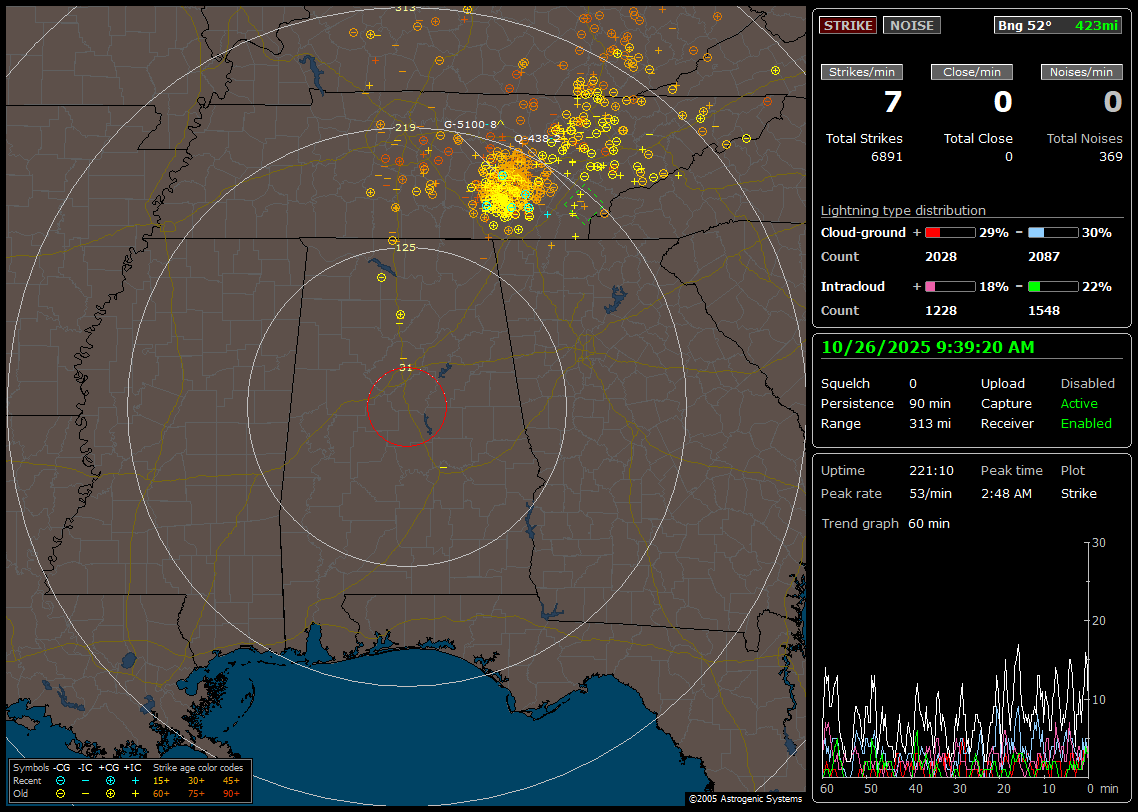The image size is (1138, 812).
Task: Select the Noises/min button
Action: 1082,72
